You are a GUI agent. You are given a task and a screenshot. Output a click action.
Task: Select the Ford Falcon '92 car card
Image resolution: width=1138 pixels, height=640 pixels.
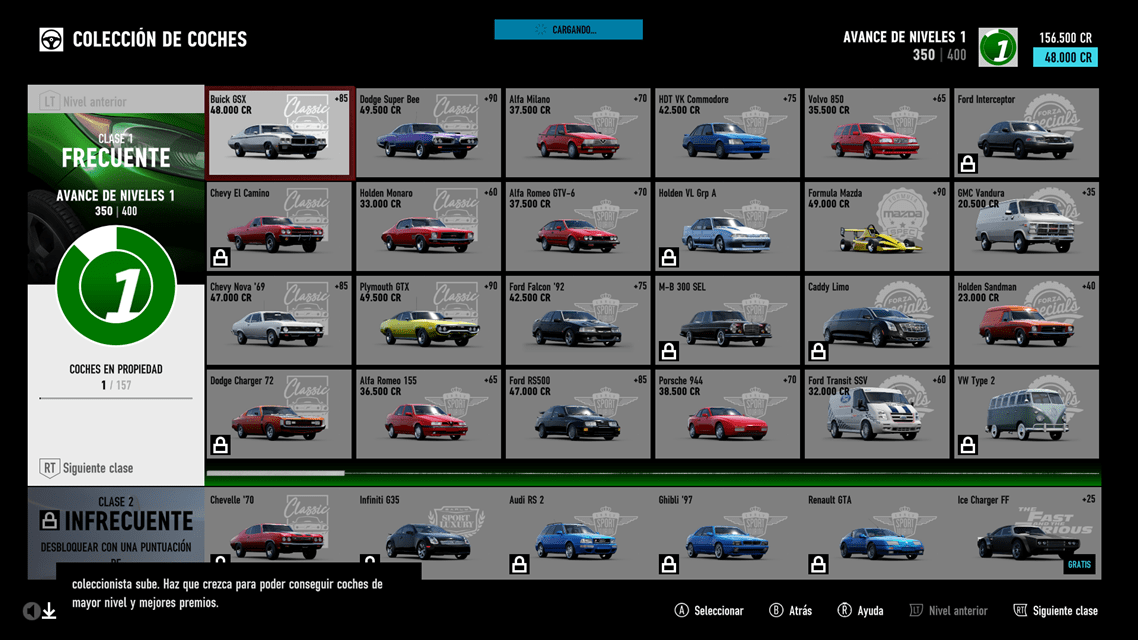(578, 320)
